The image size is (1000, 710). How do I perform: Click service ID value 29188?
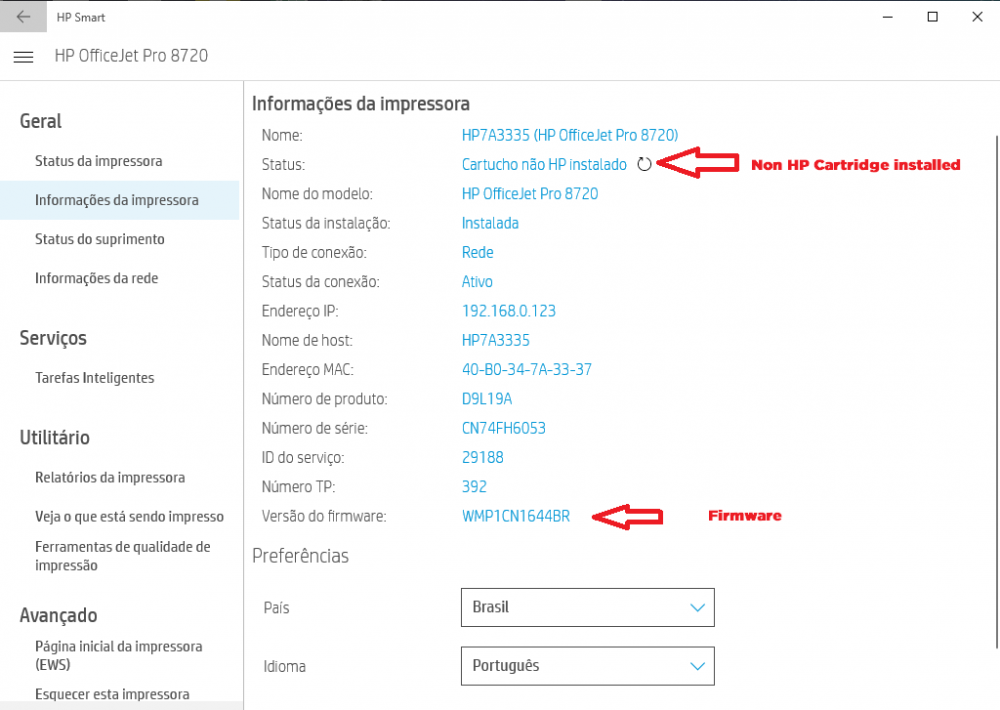pyautogui.click(x=482, y=457)
